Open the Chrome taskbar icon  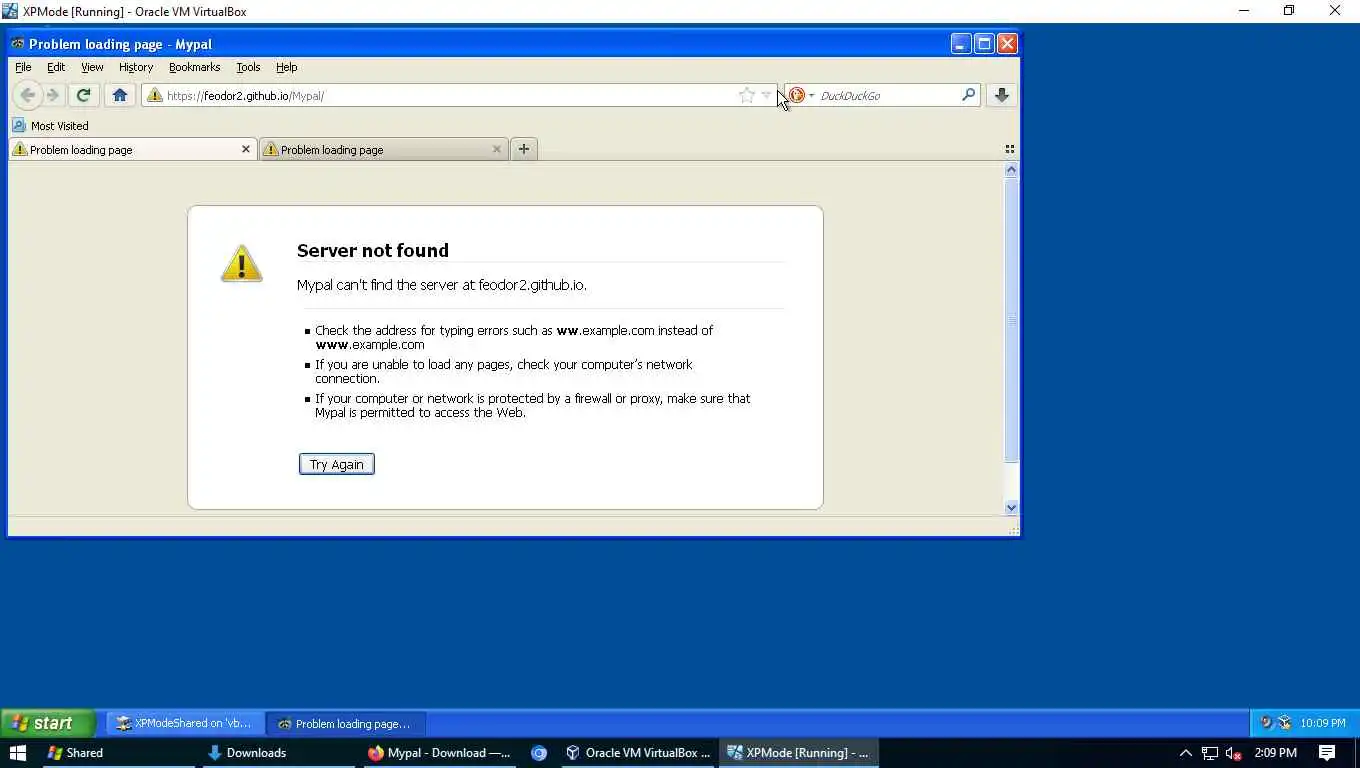click(x=539, y=753)
